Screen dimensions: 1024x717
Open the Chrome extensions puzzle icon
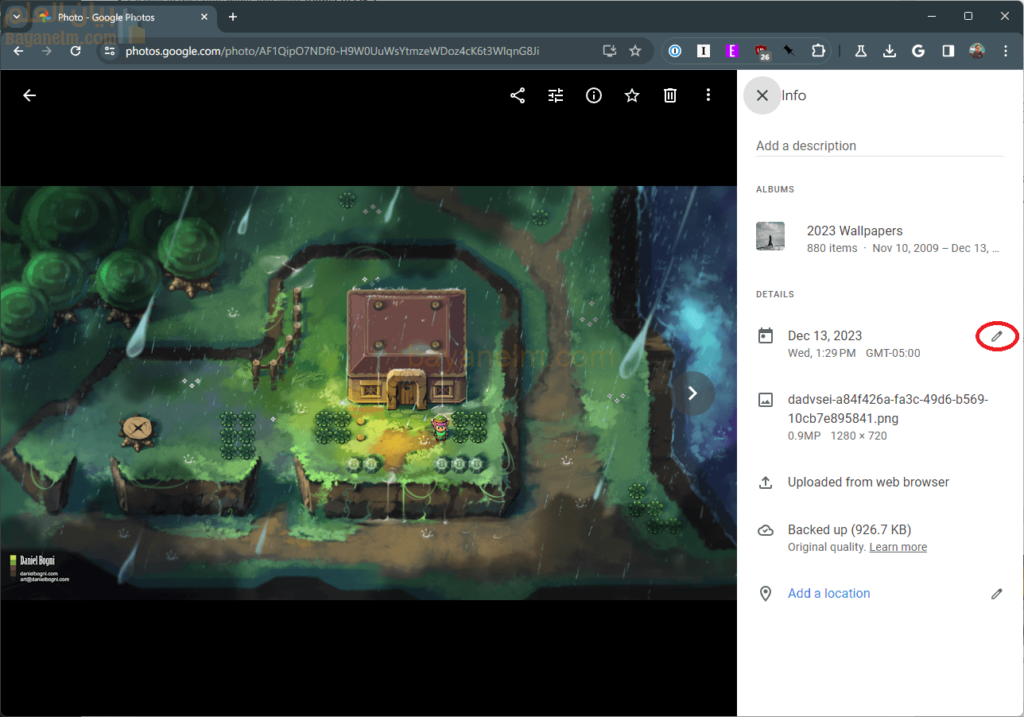[x=818, y=51]
